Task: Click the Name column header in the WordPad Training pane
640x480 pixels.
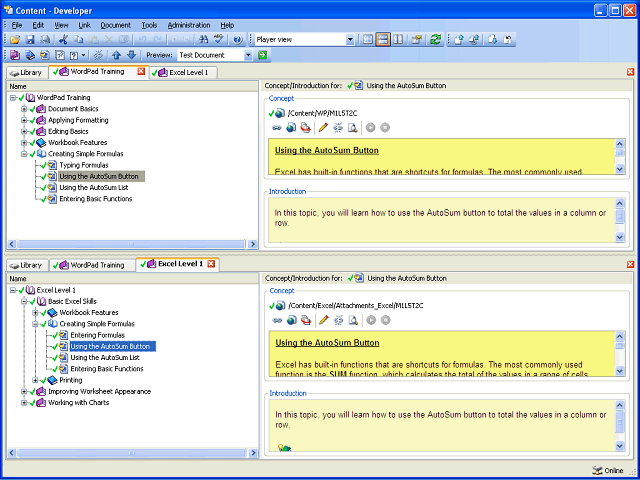Action: point(133,87)
